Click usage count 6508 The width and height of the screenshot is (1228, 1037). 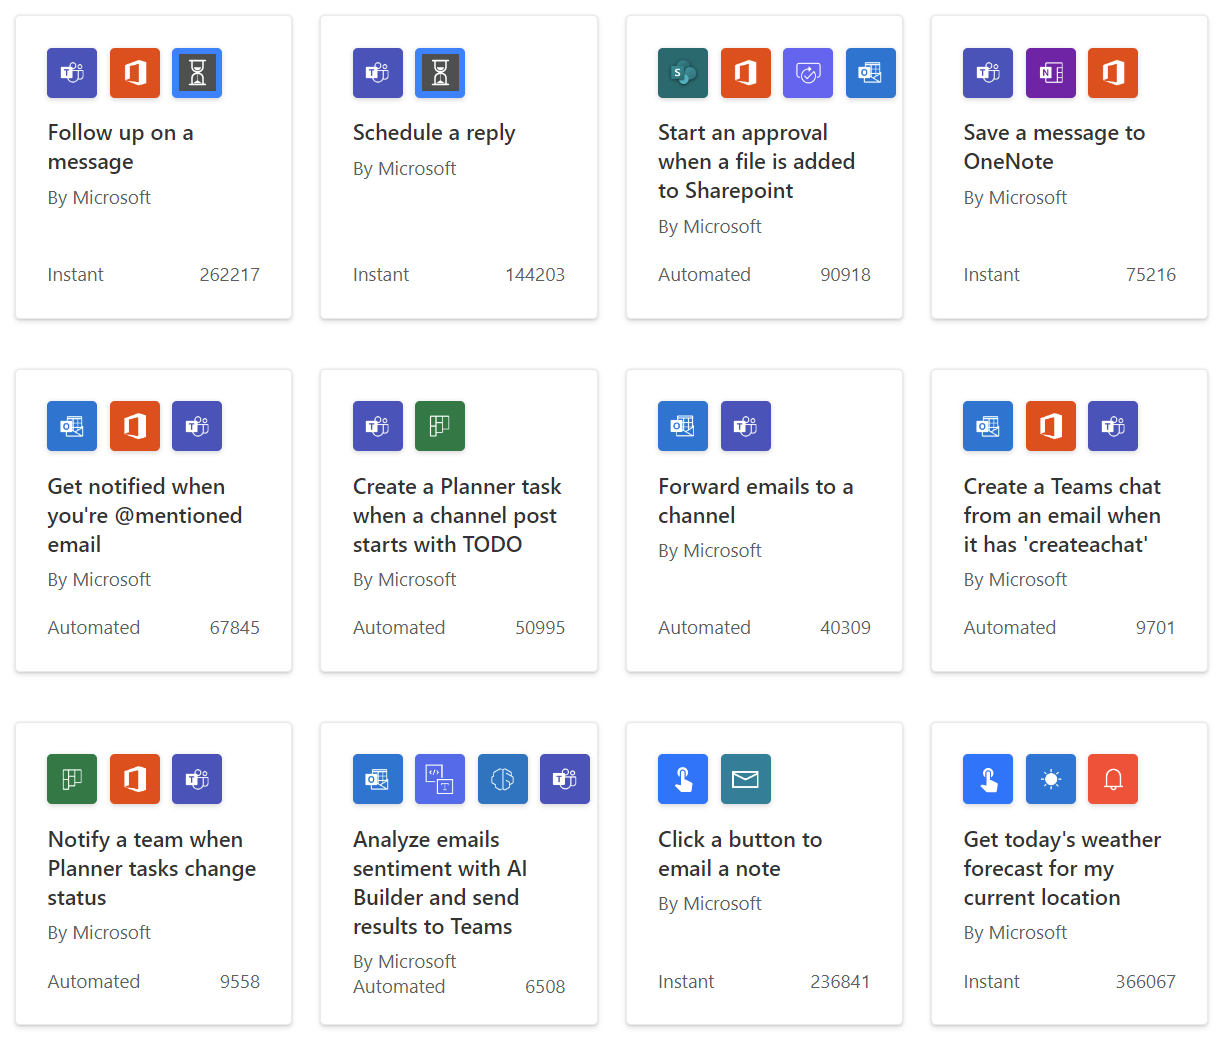click(545, 987)
